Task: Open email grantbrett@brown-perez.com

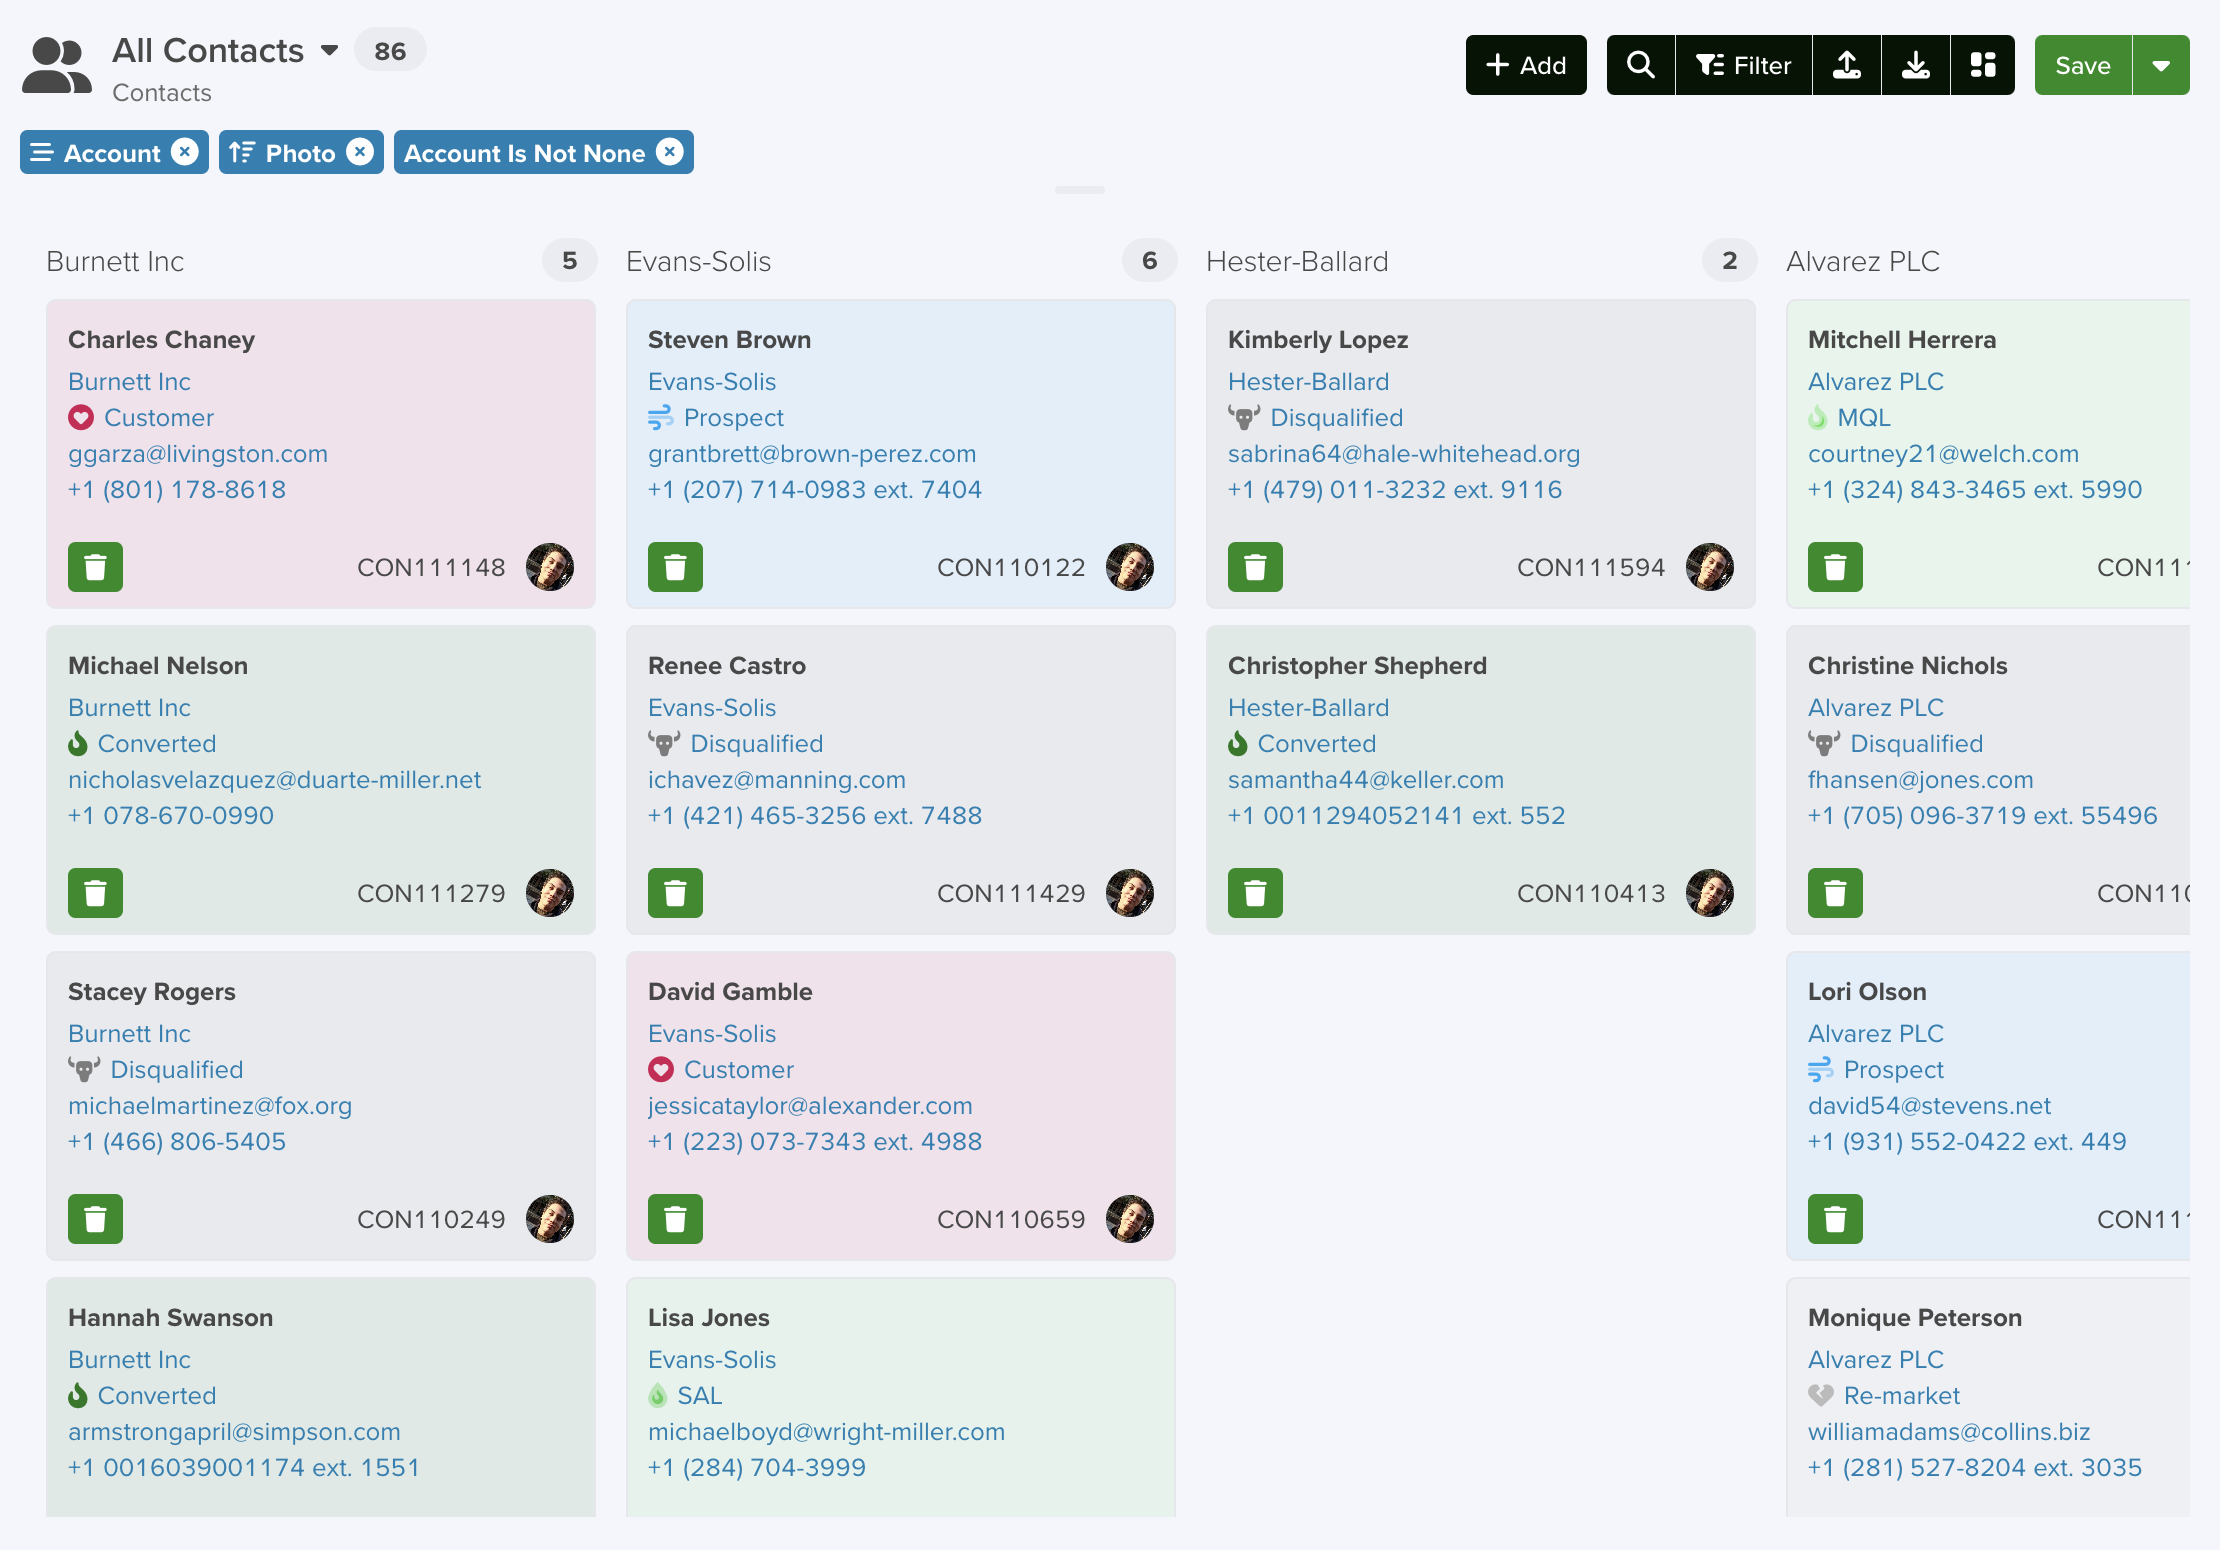Action: coord(812,453)
